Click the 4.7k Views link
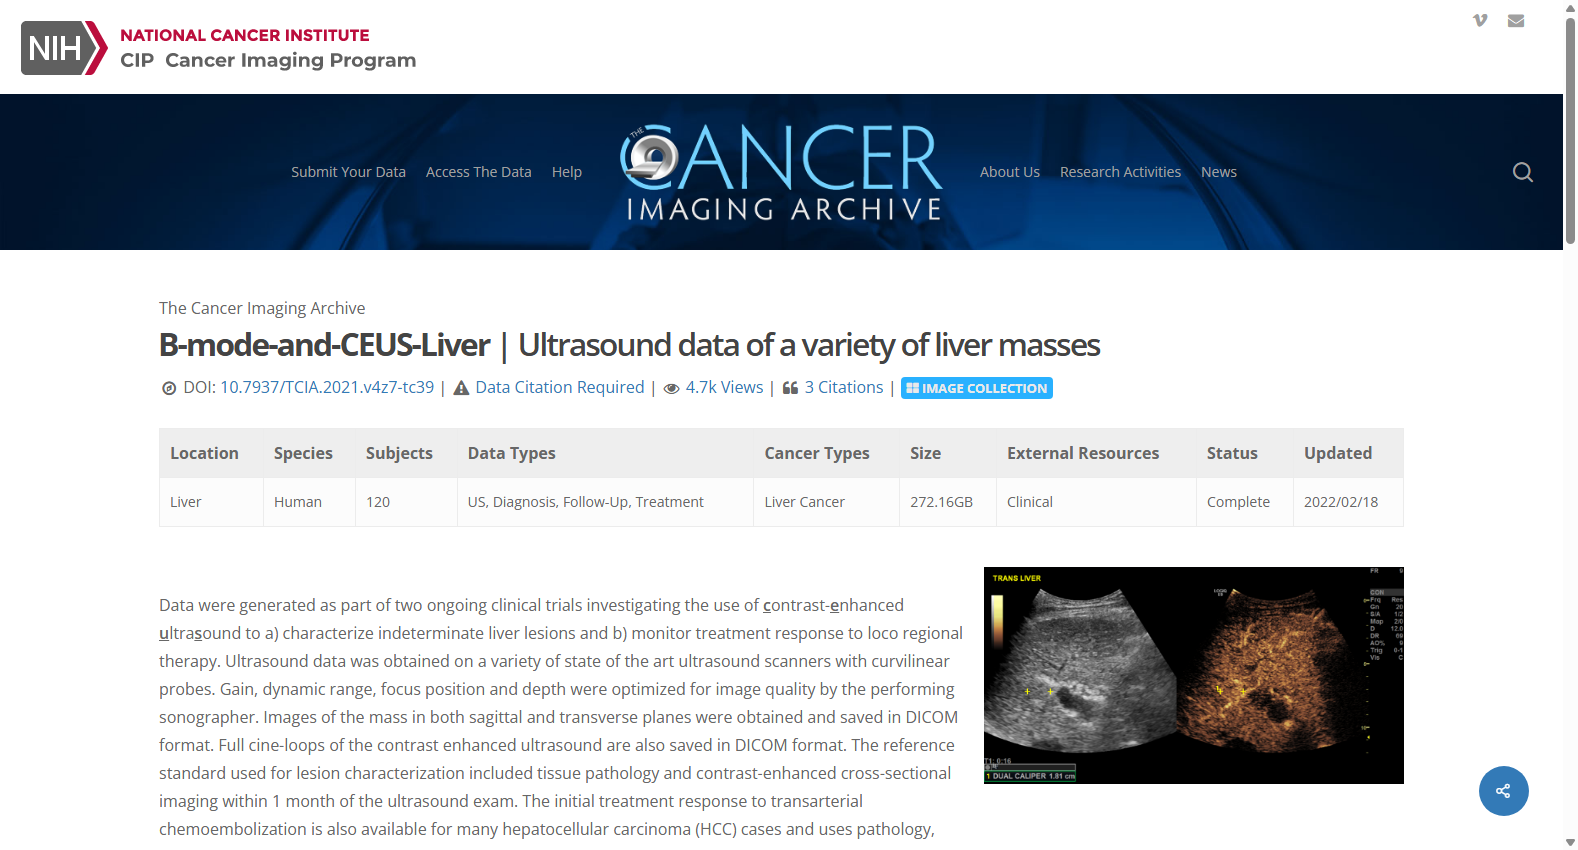 pyautogui.click(x=724, y=387)
